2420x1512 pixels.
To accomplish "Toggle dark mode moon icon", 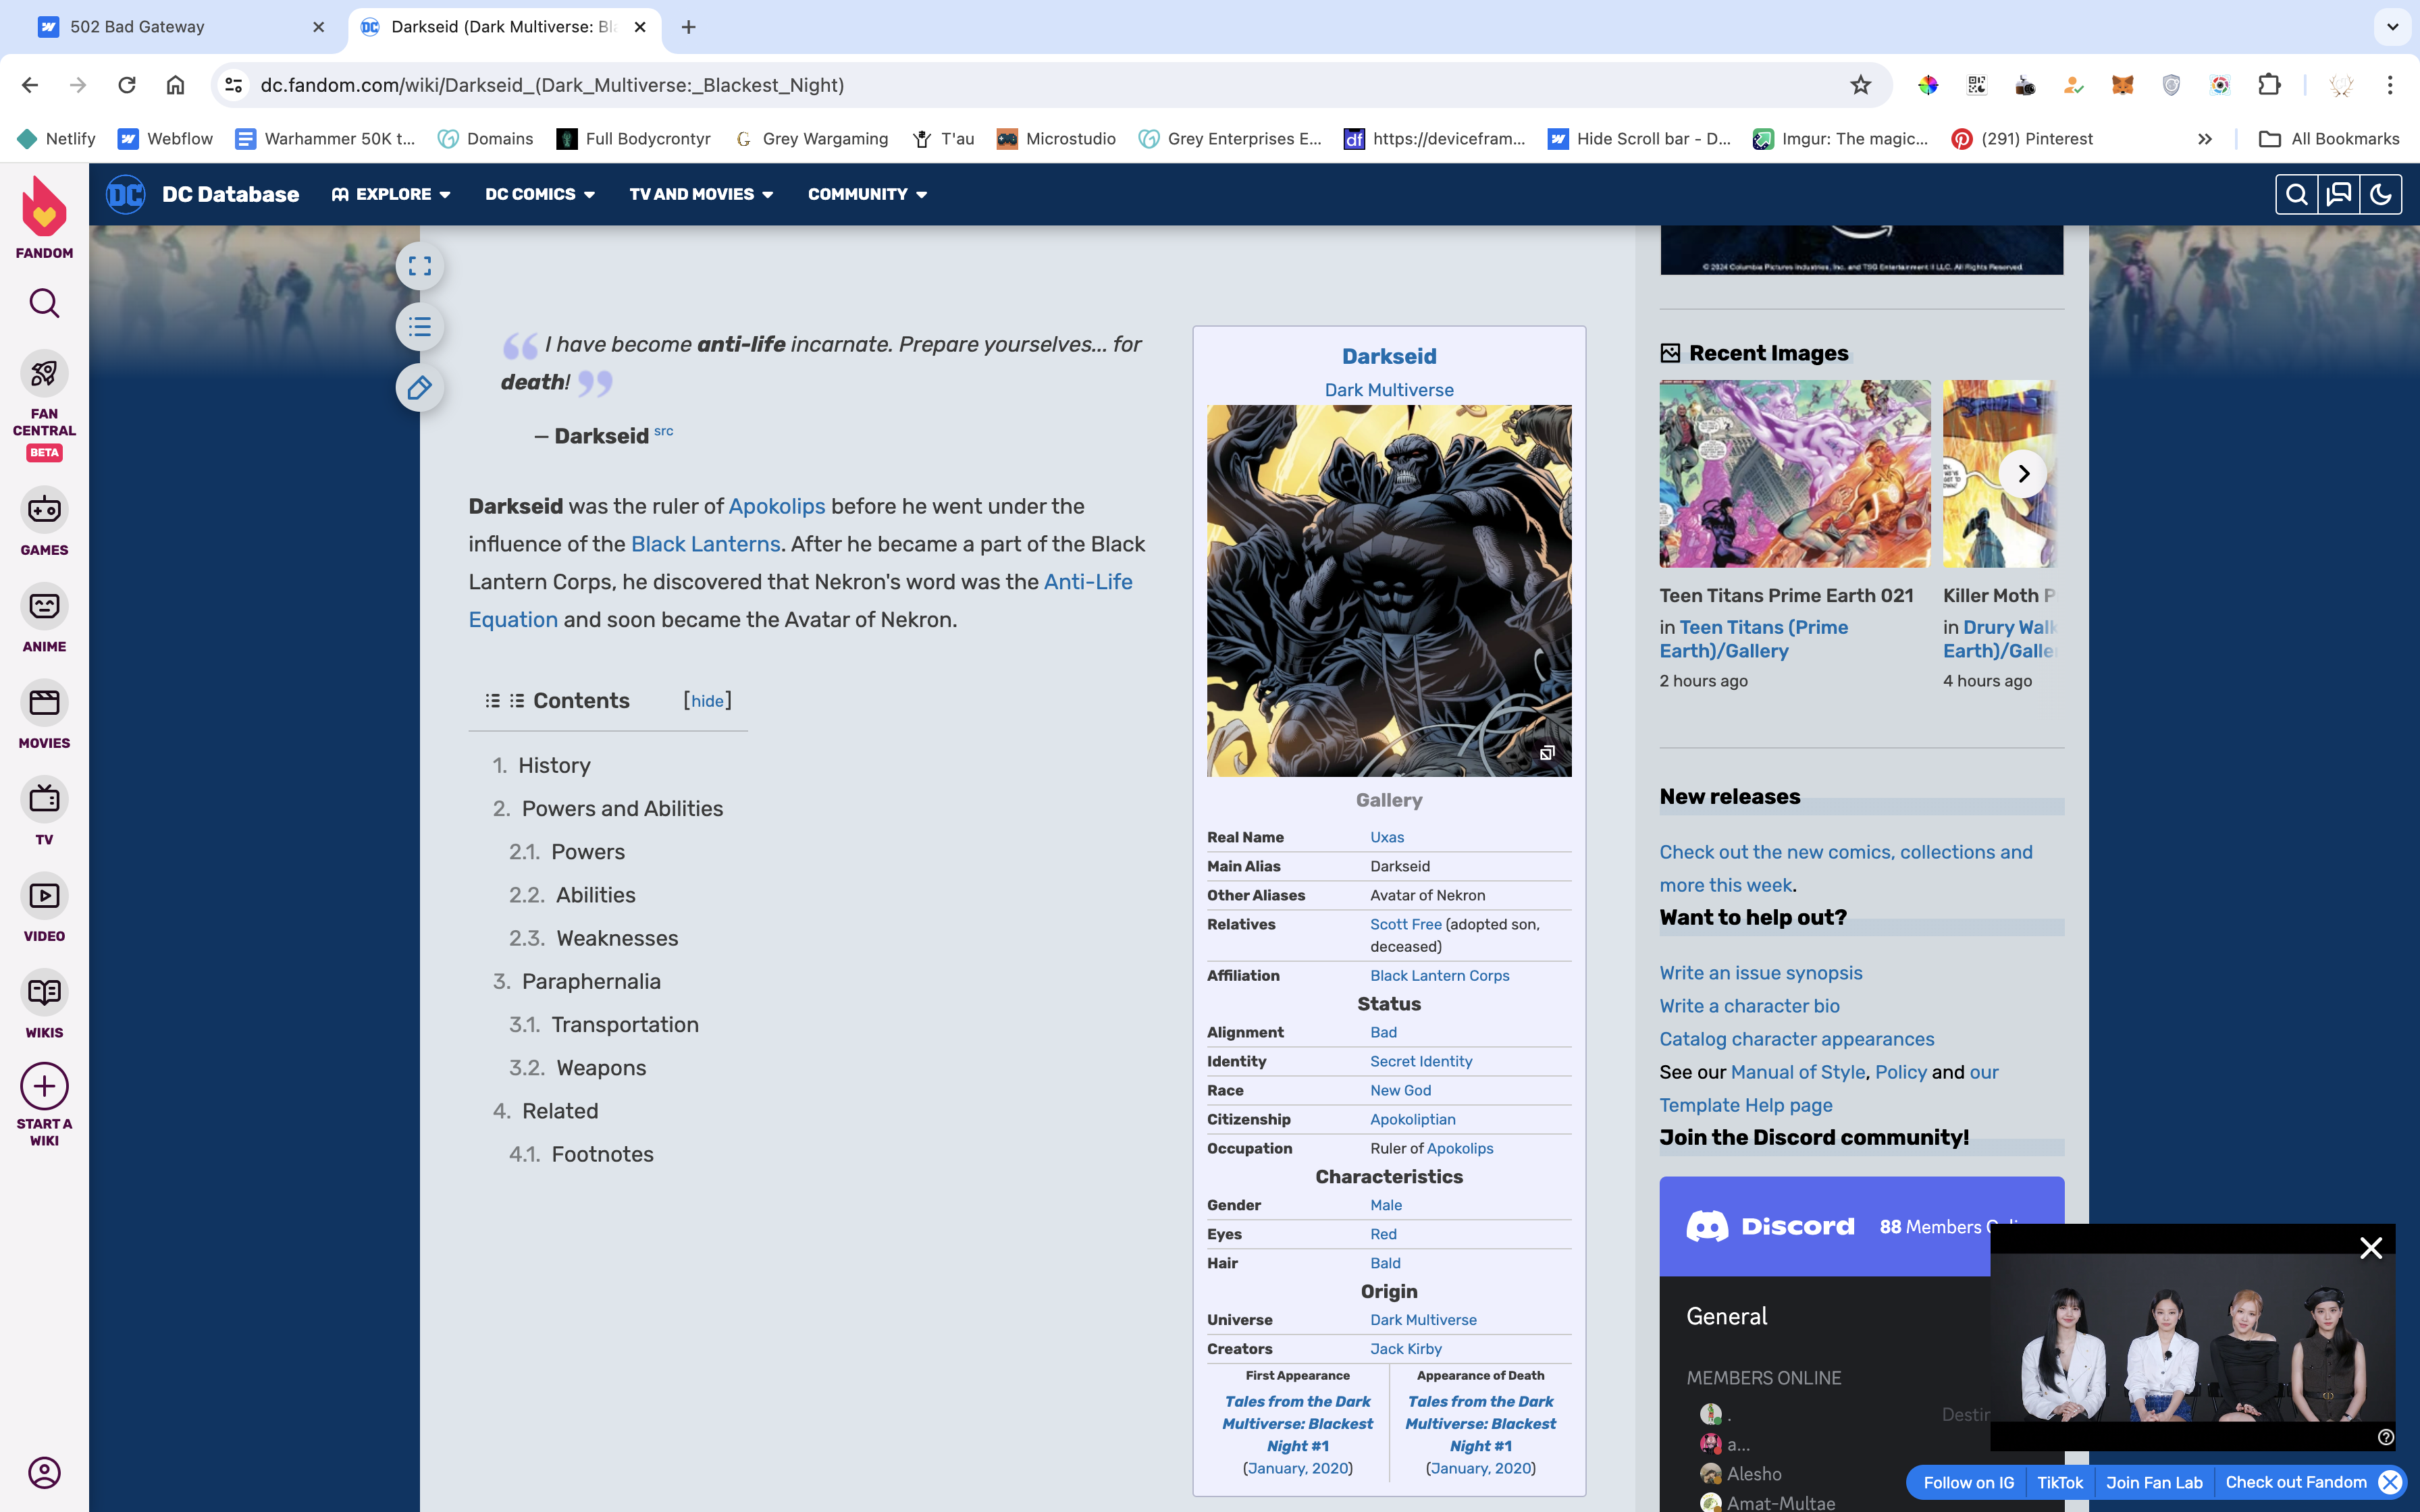I will tap(2380, 194).
